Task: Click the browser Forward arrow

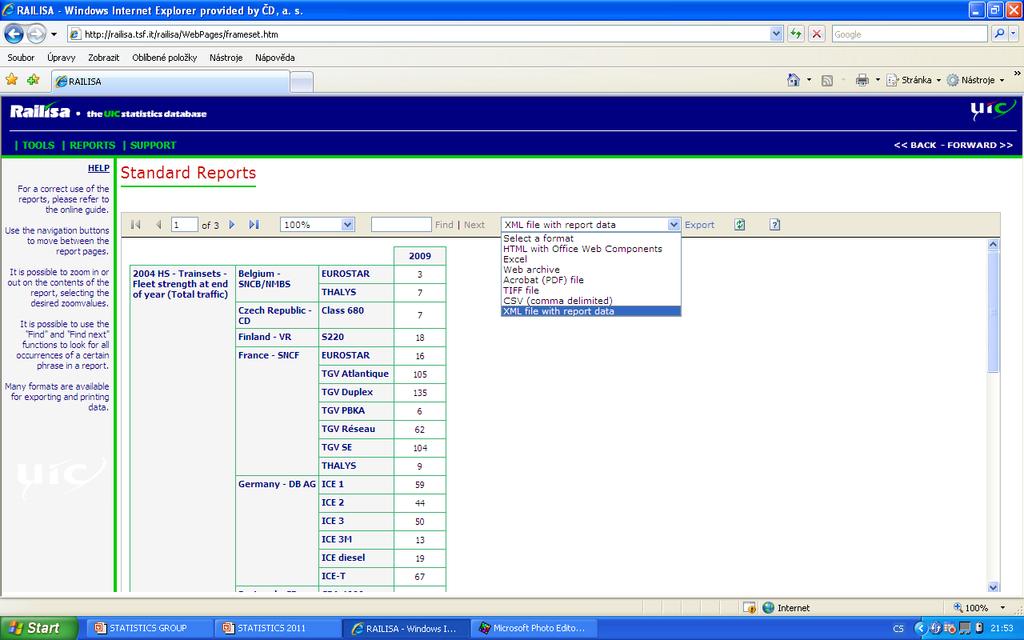Action: (37, 33)
